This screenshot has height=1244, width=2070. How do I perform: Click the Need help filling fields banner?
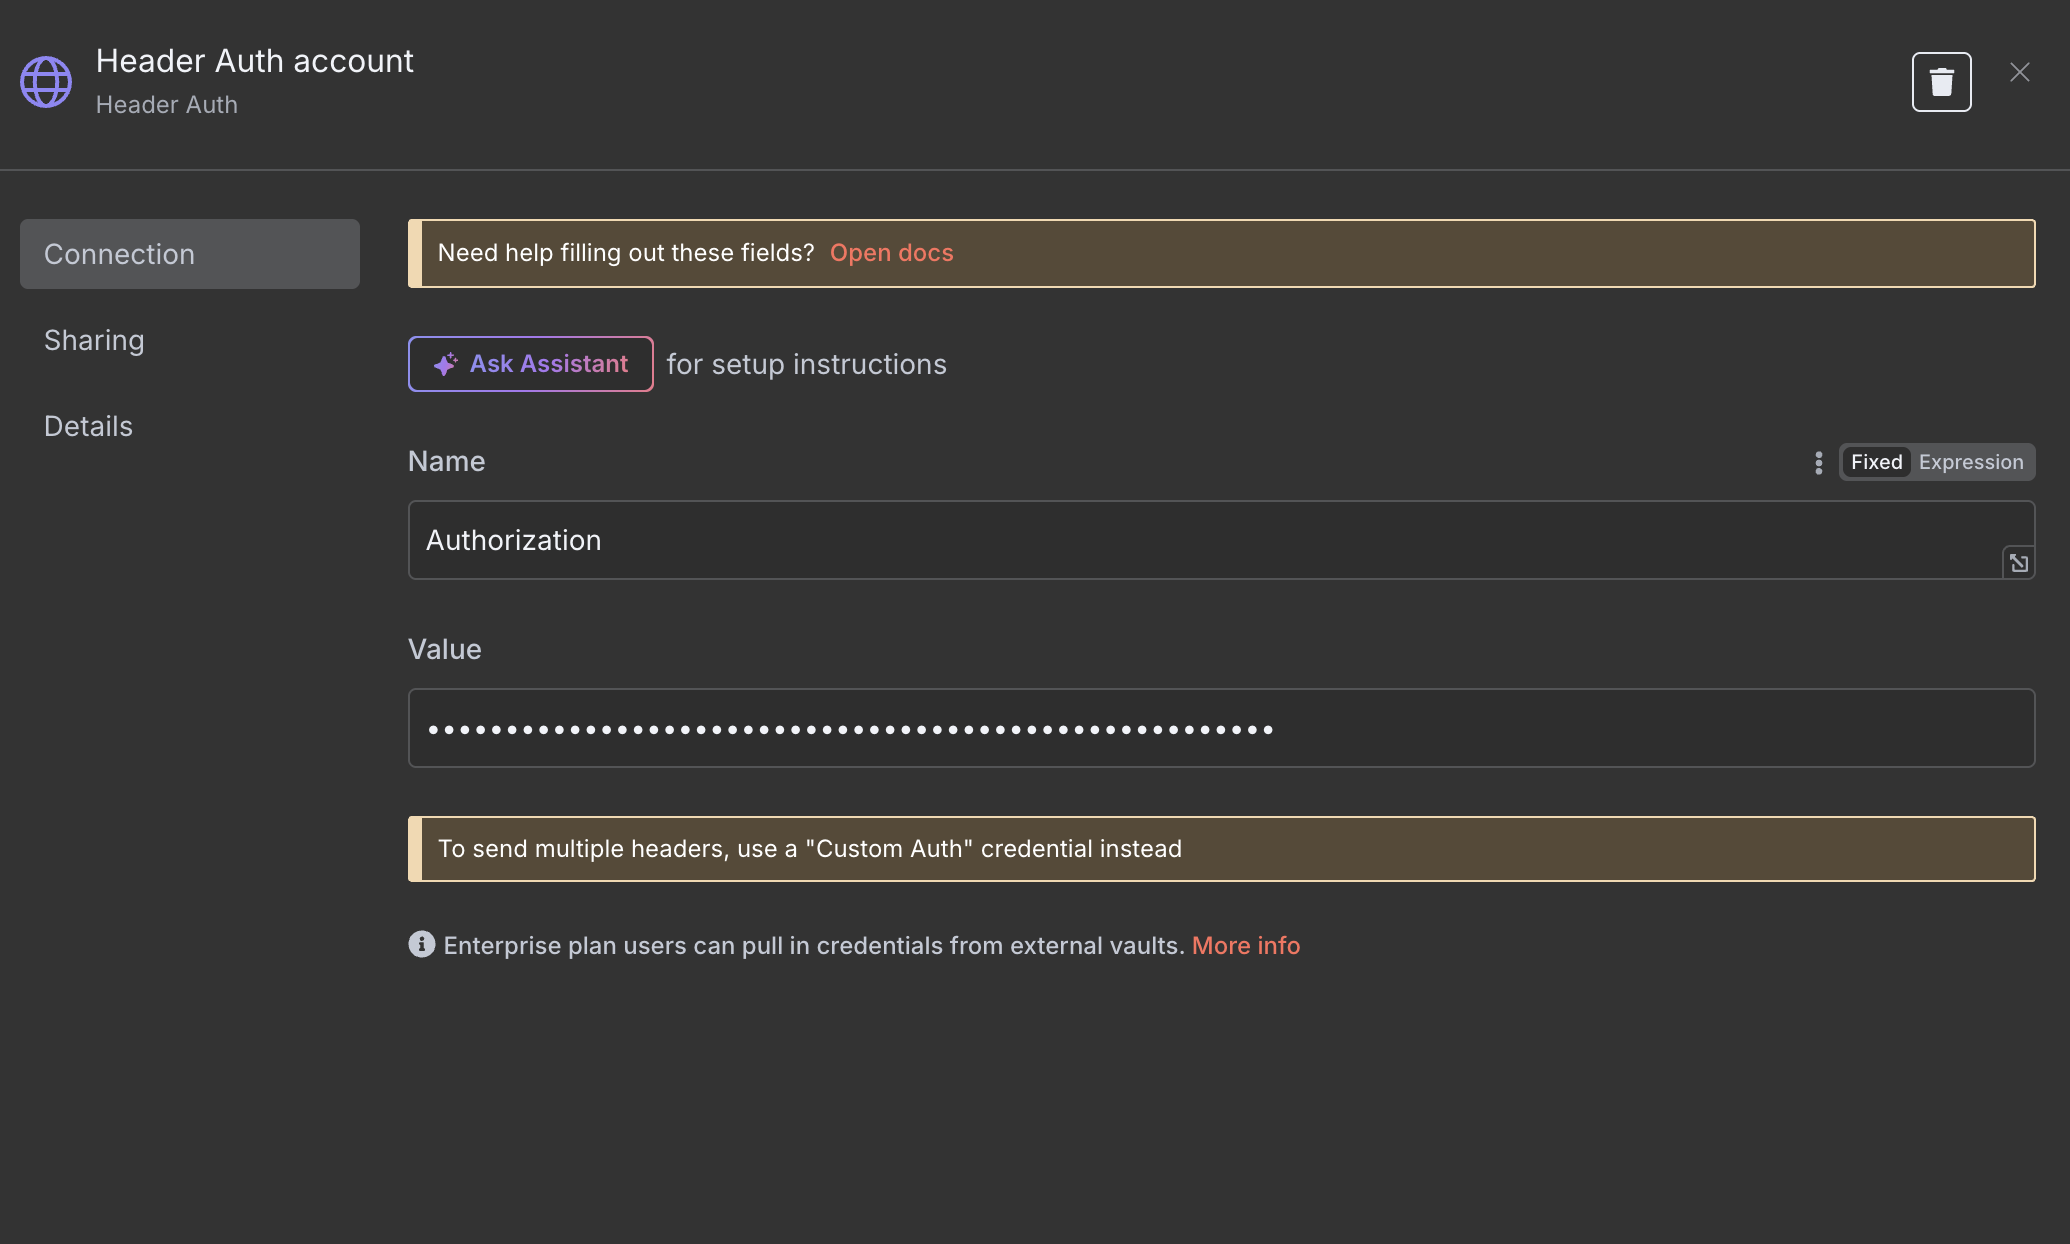click(1221, 253)
